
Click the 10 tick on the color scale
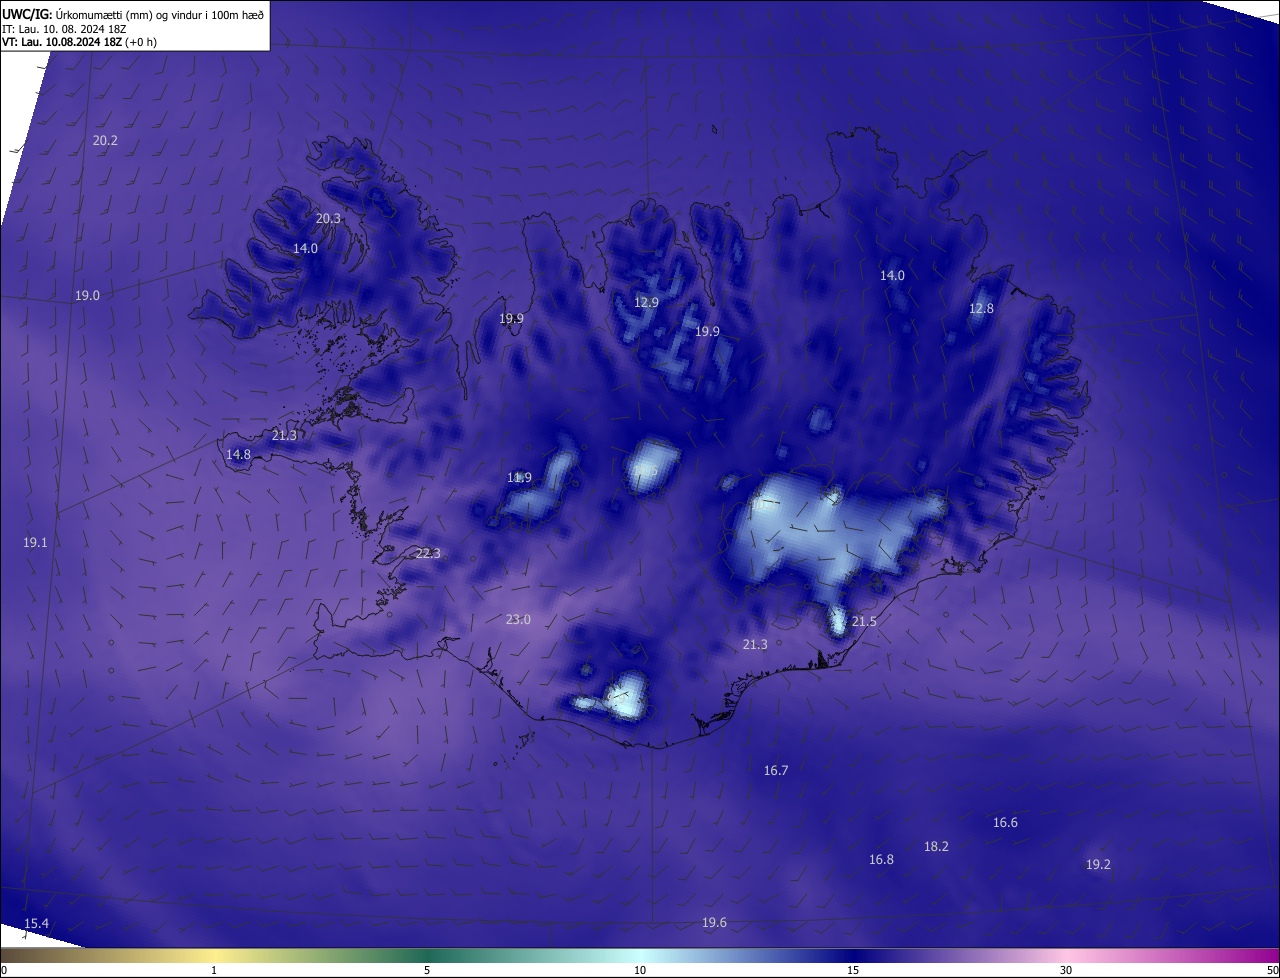coord(640,971)
